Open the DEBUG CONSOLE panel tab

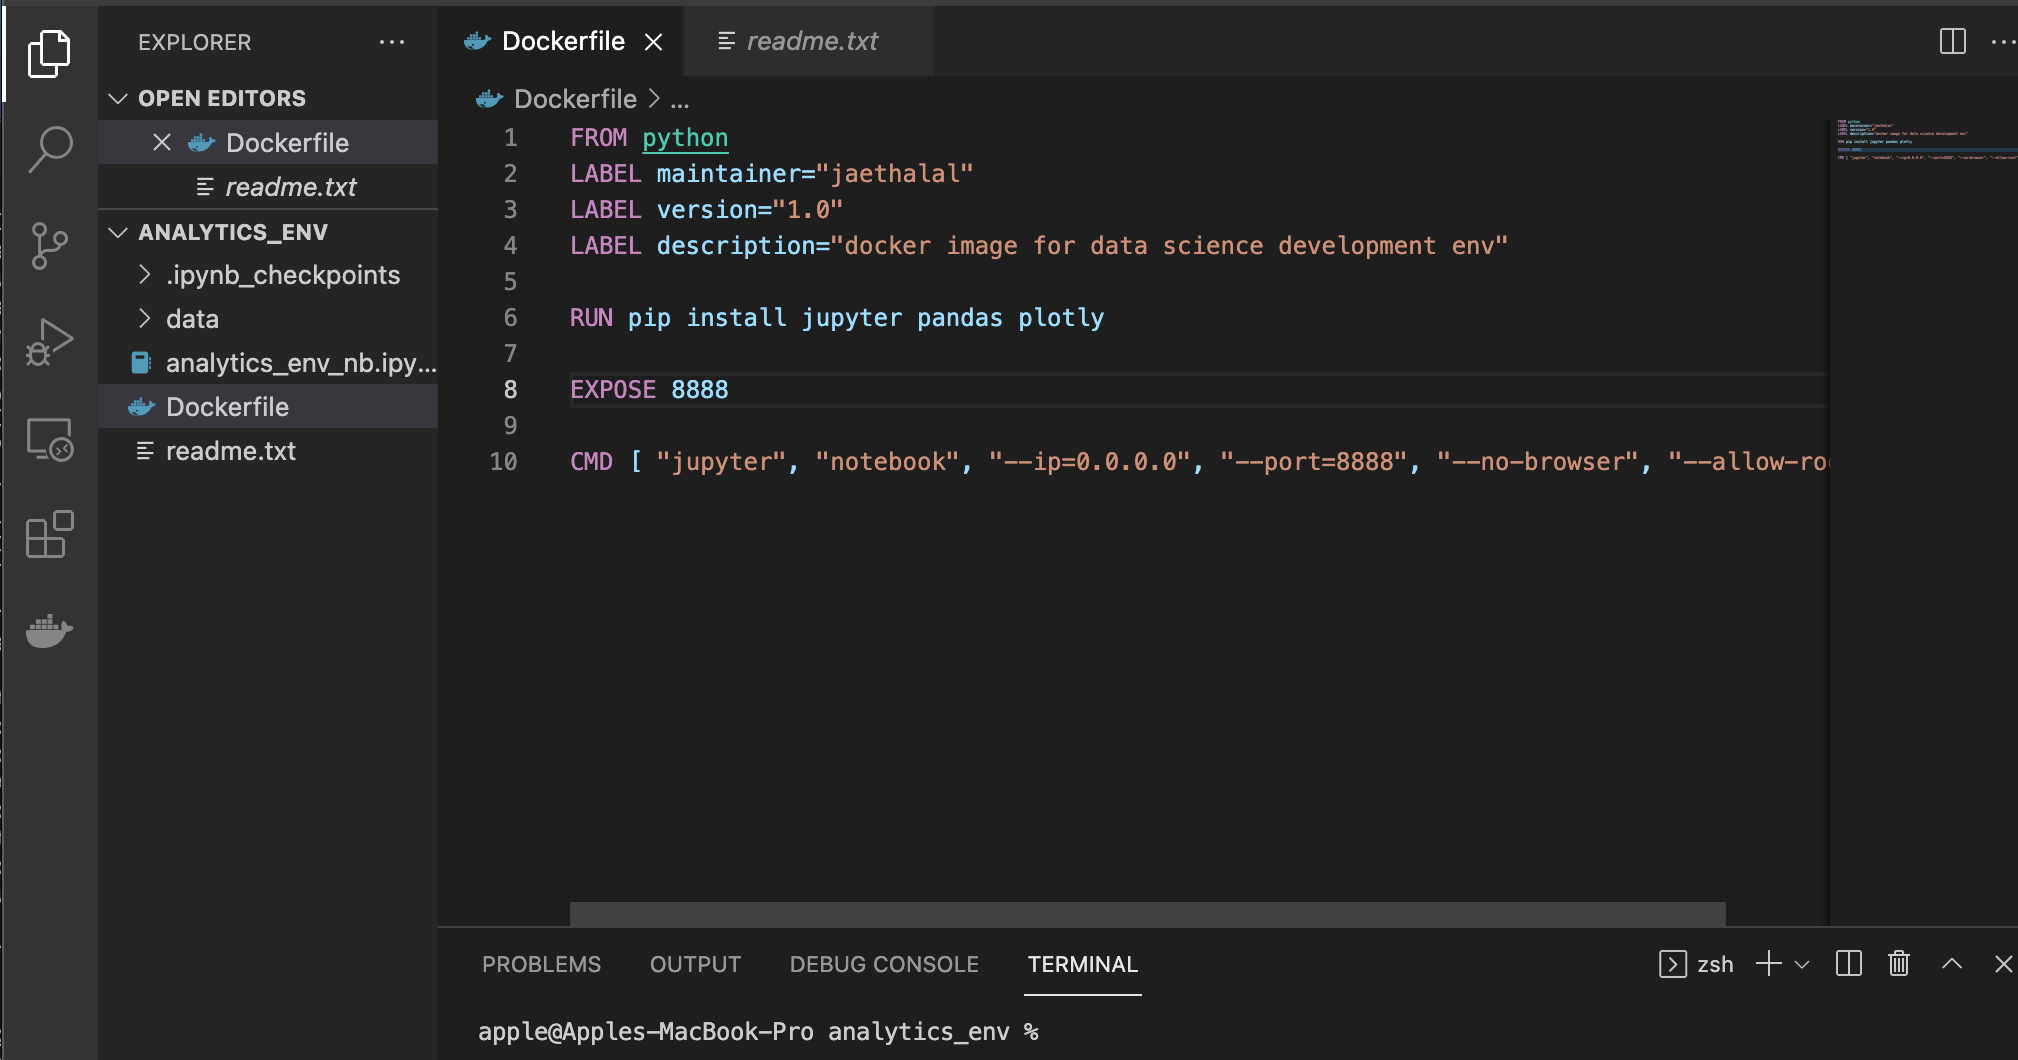[884, 964]
